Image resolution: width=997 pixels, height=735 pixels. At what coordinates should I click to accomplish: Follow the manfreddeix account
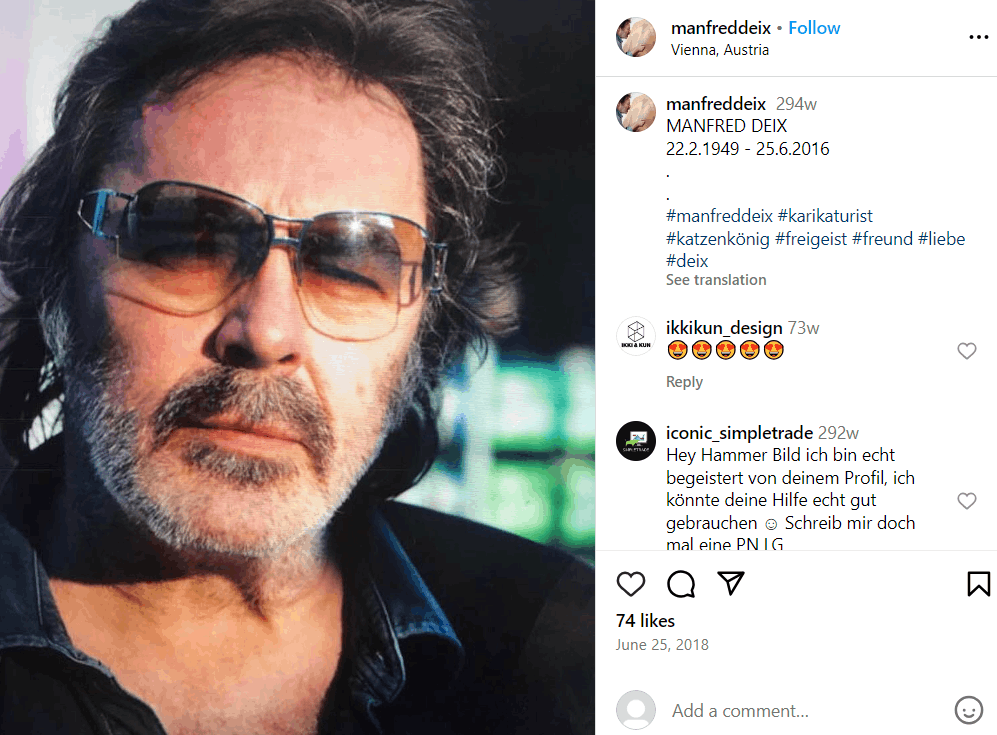[814, 28]
